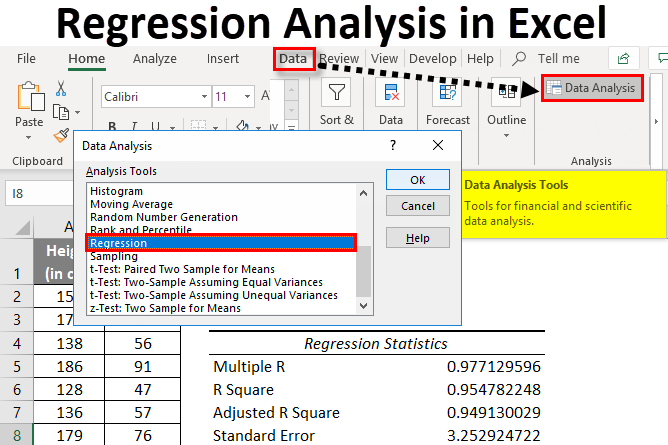Image resolution: width=668 pixels, height=445 pixels.
Task: Click Cancel in Data Analysis dialog
Action: tap(418, 206)
